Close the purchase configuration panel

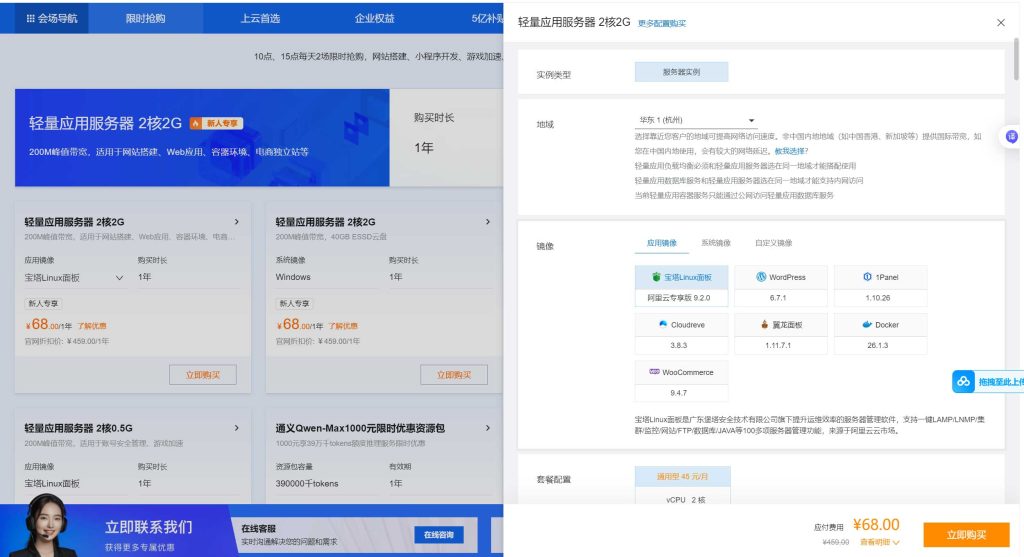[1001, 22]
